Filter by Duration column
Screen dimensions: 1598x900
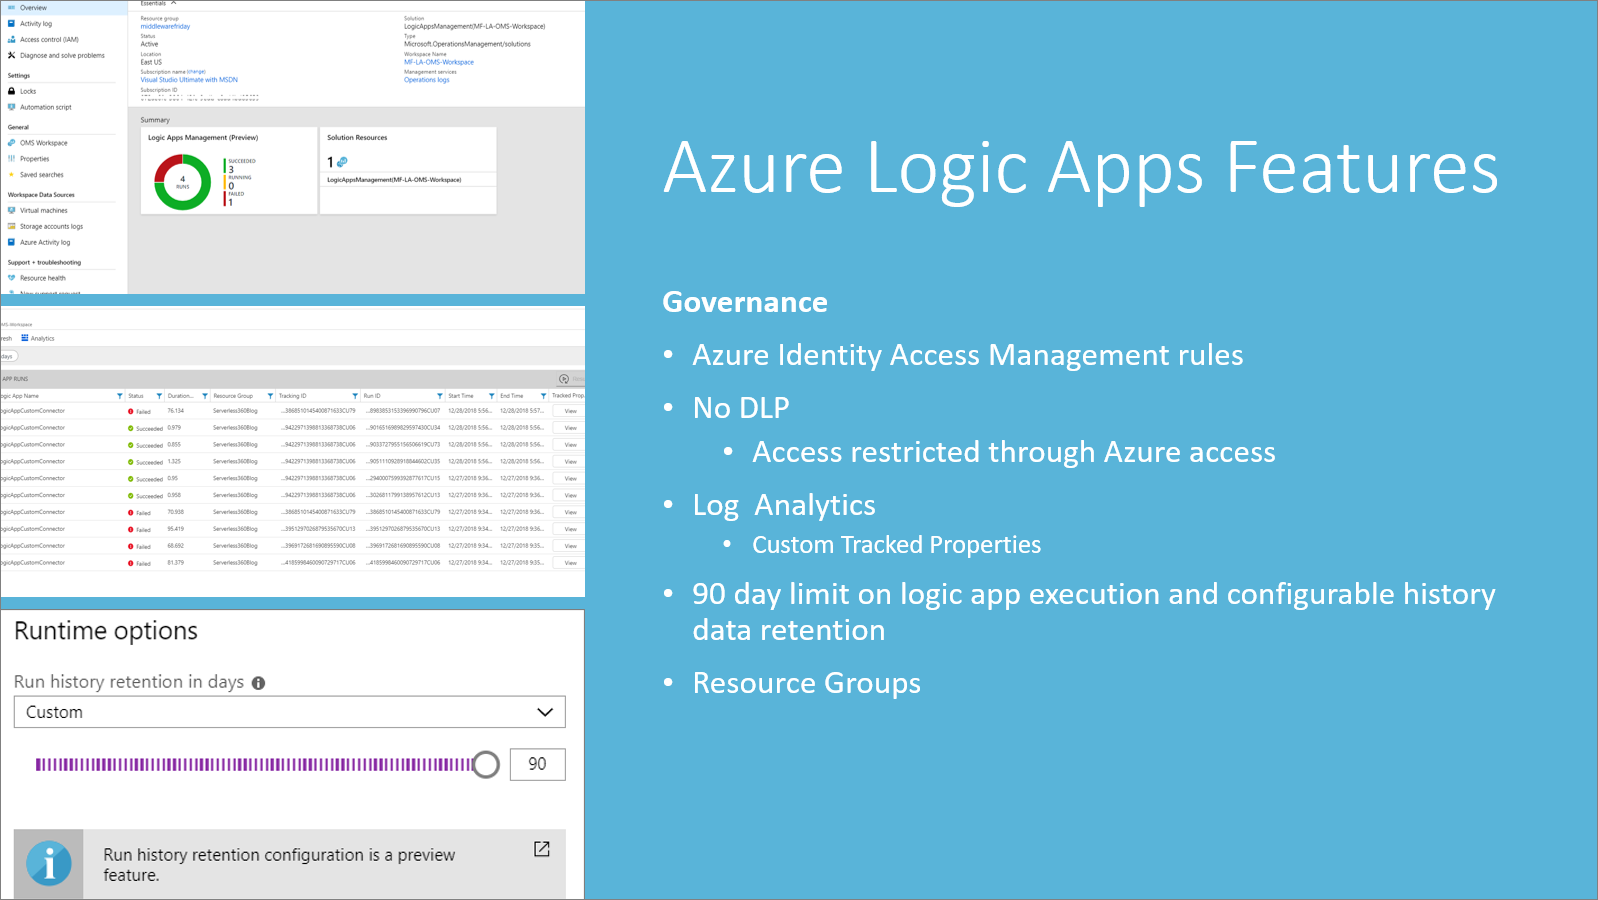coord(205,396)
